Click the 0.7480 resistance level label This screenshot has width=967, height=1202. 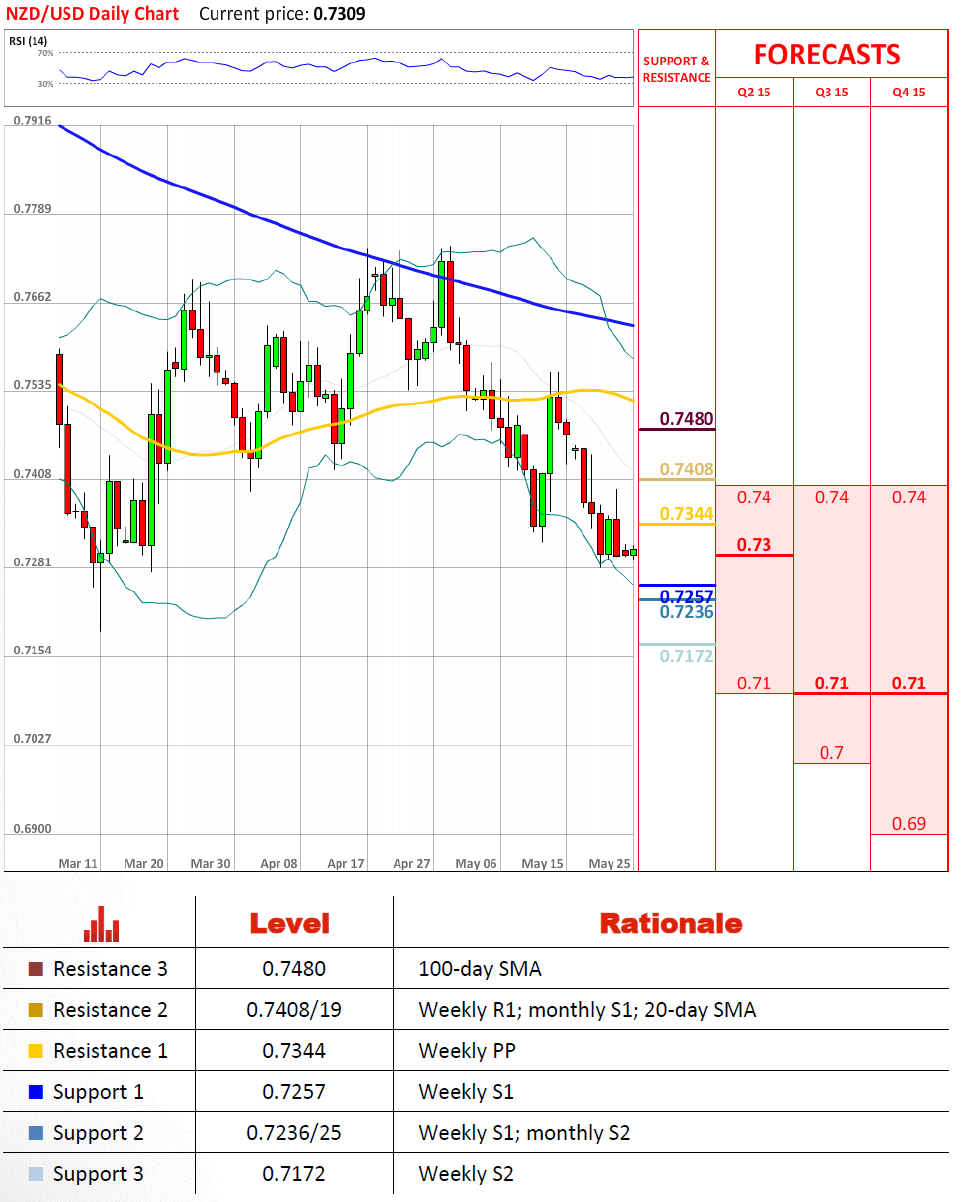(687, 419)
